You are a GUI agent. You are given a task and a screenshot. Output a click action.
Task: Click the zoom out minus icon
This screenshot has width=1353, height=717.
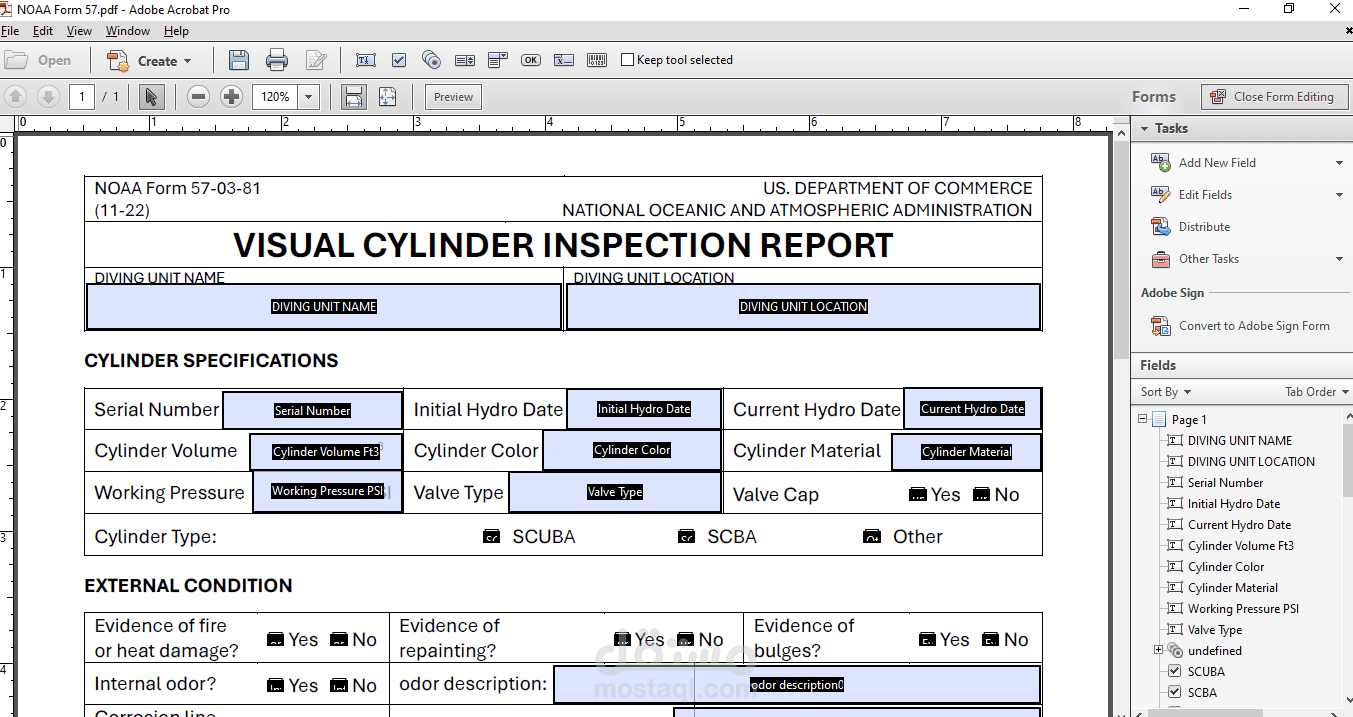[198, 97]
